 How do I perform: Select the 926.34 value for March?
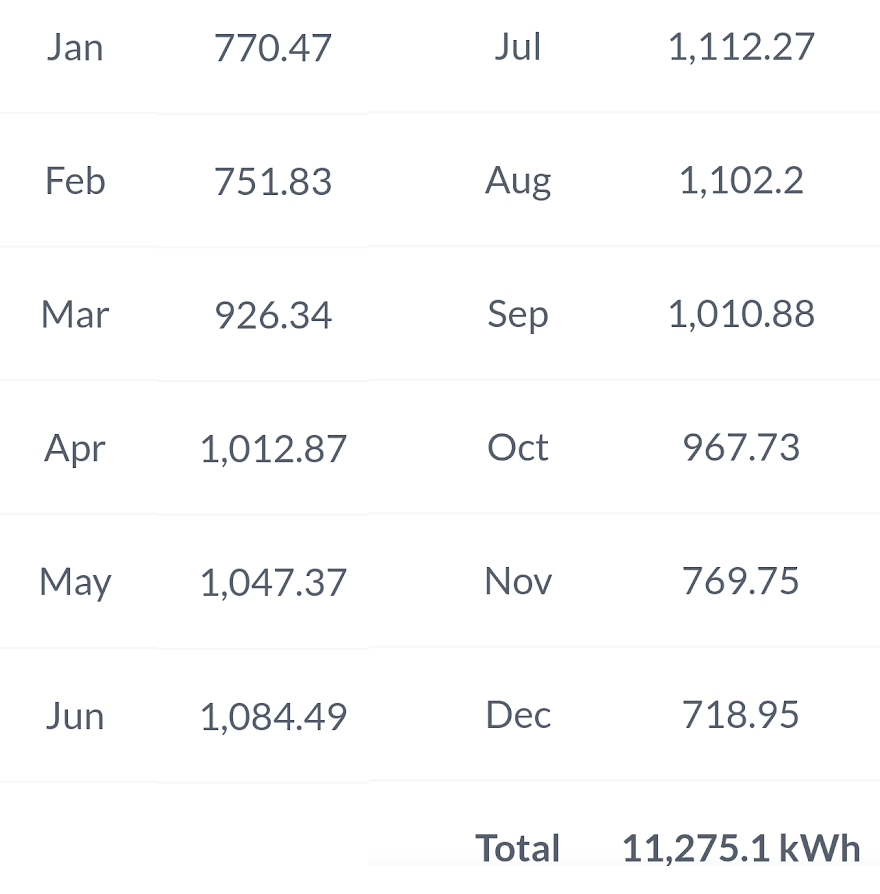point(273,316)
